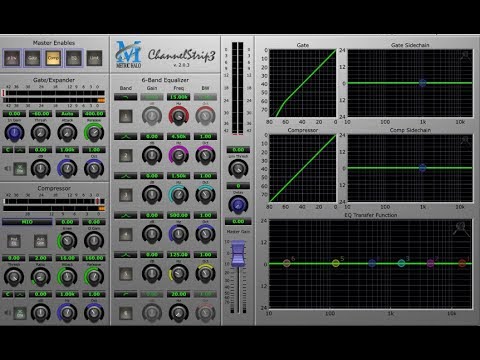Click the Gate In Gain blue knob

[14, 133]
